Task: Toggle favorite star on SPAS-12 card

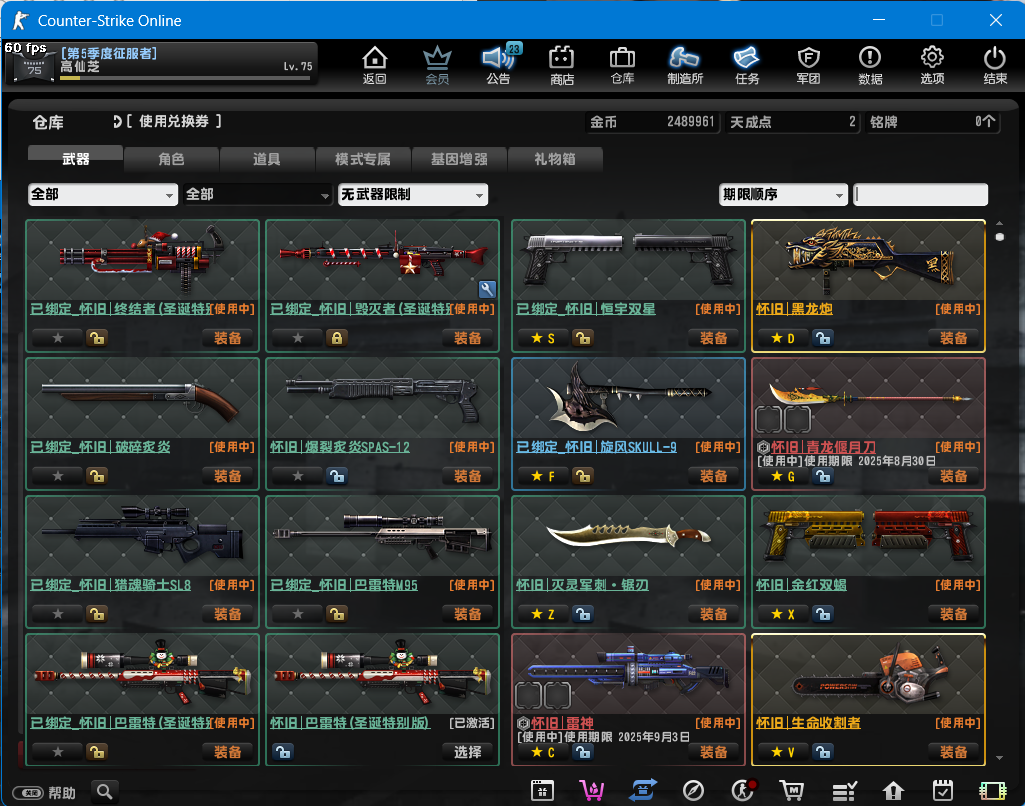Action: pyautogui.click(x=298, y=476)
